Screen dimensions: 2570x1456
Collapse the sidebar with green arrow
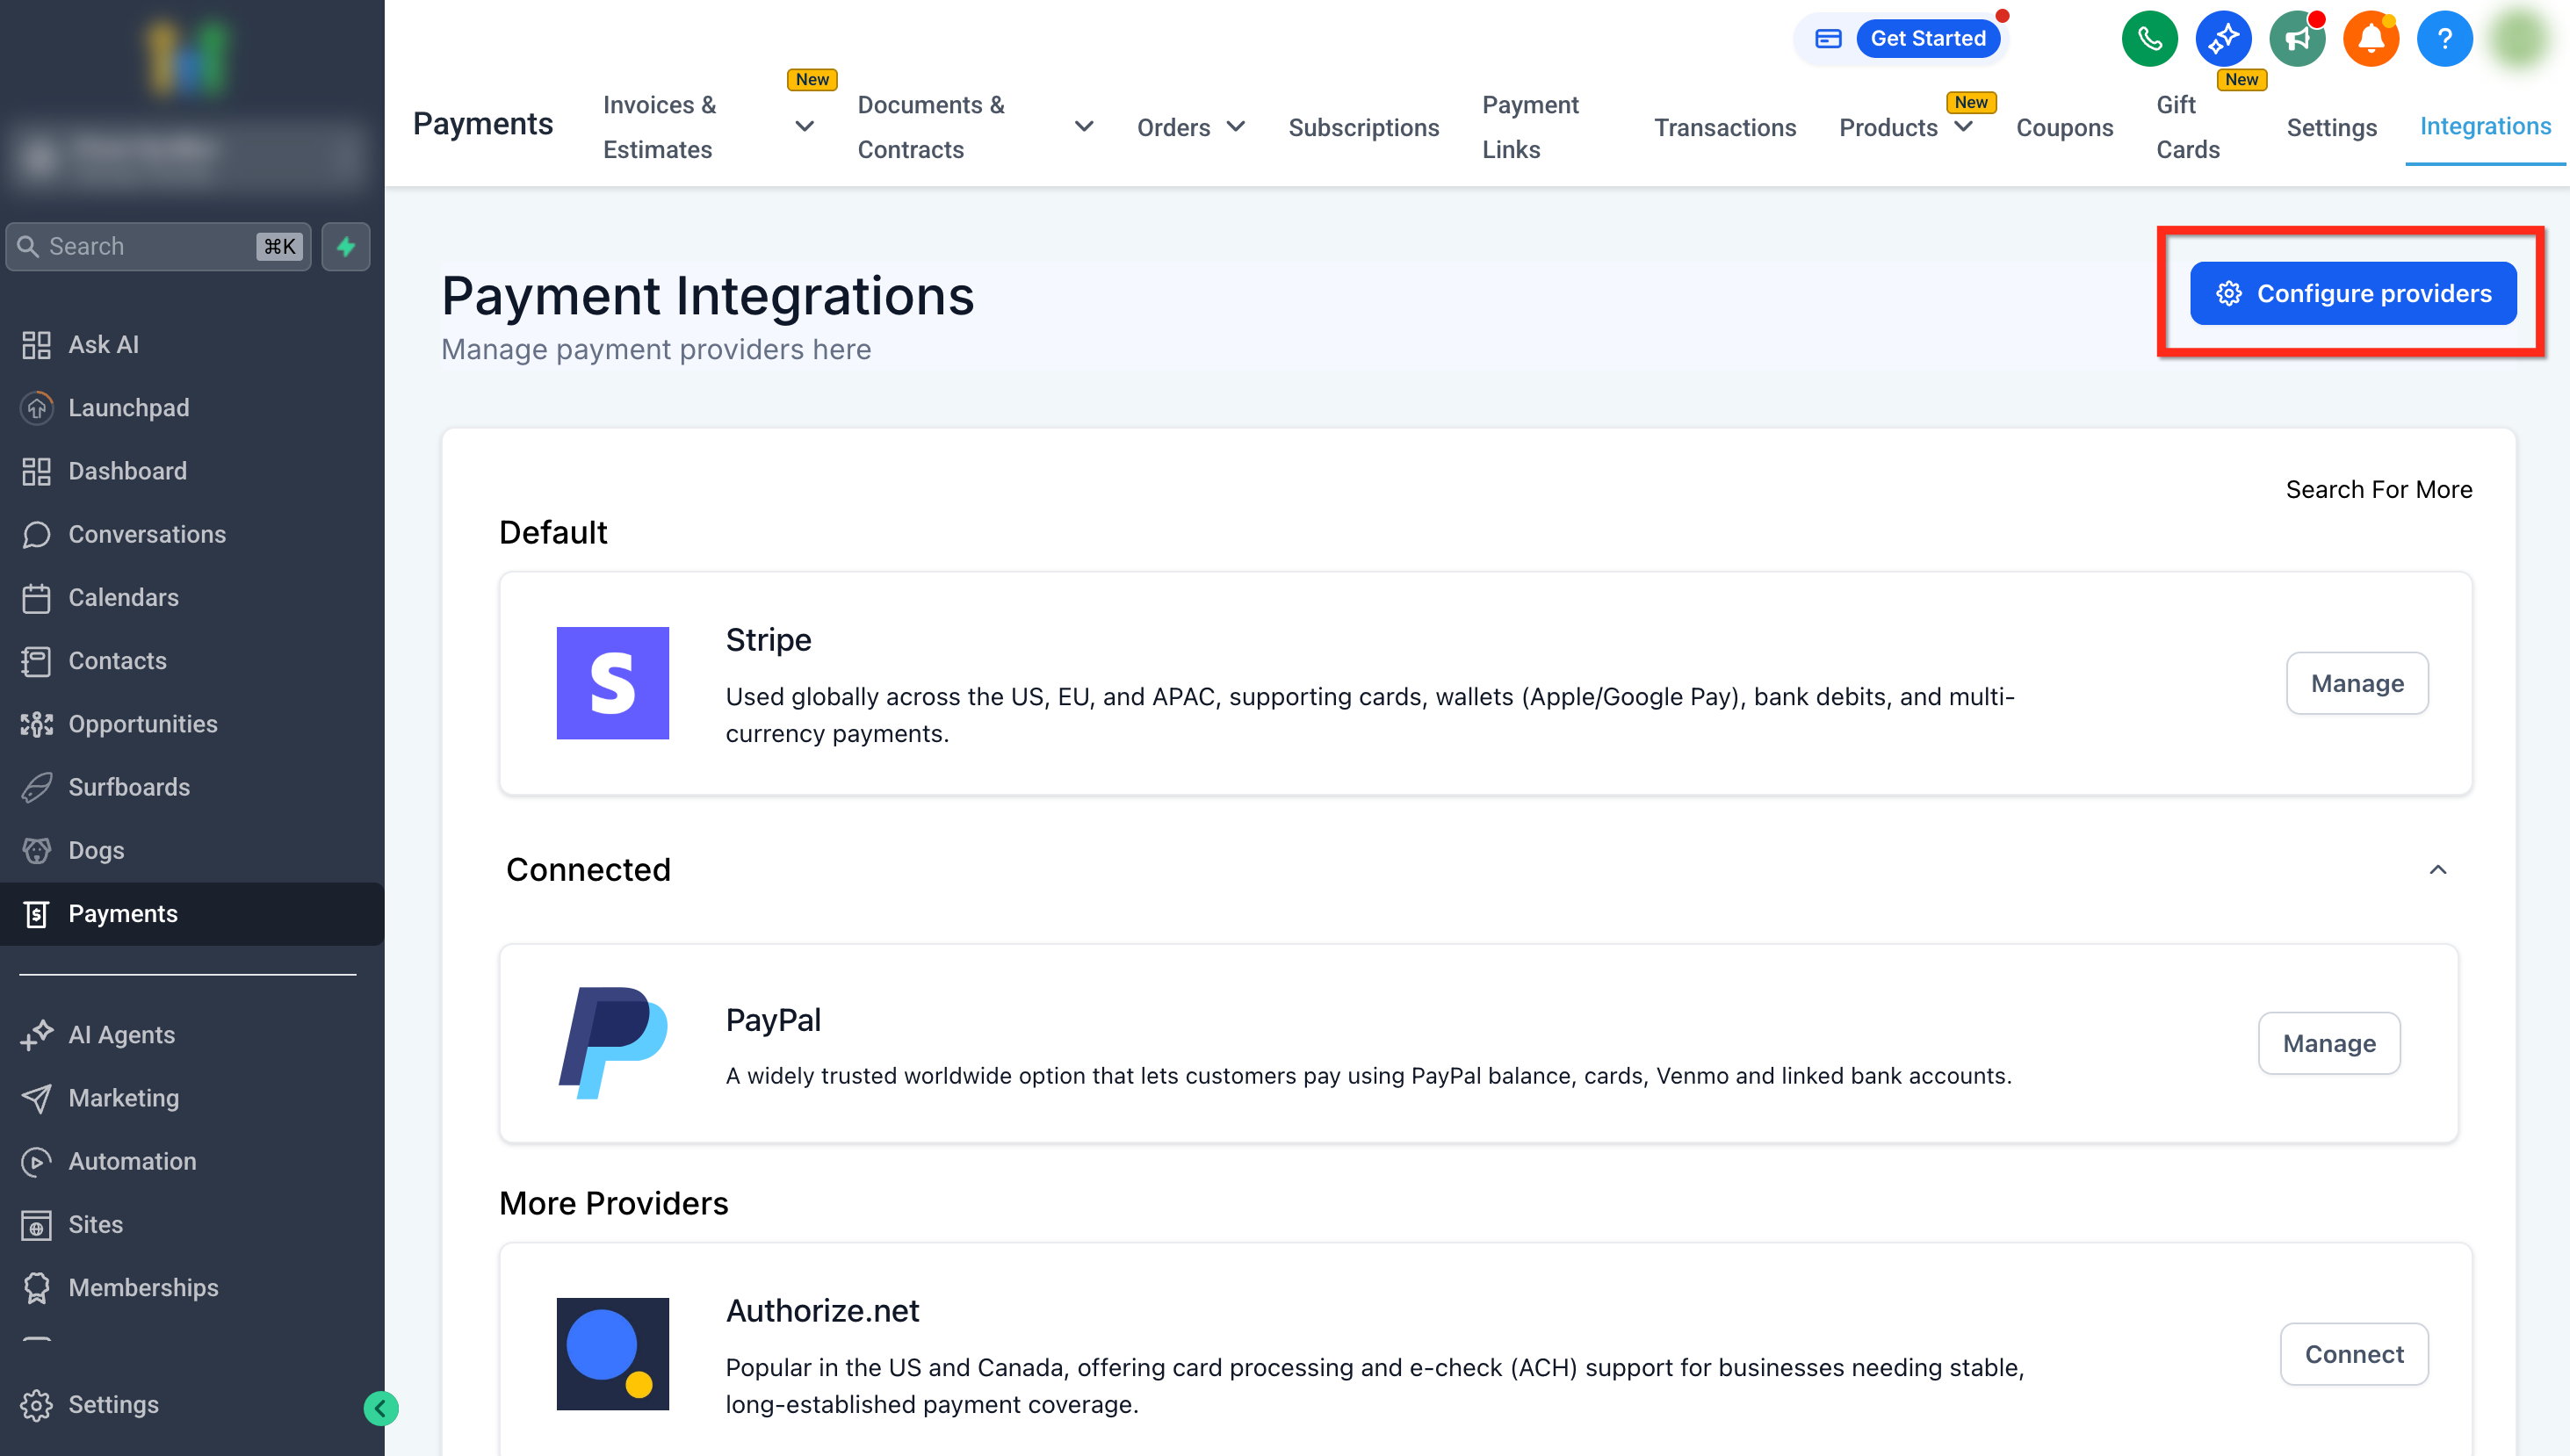click(x=380, y=1408)
